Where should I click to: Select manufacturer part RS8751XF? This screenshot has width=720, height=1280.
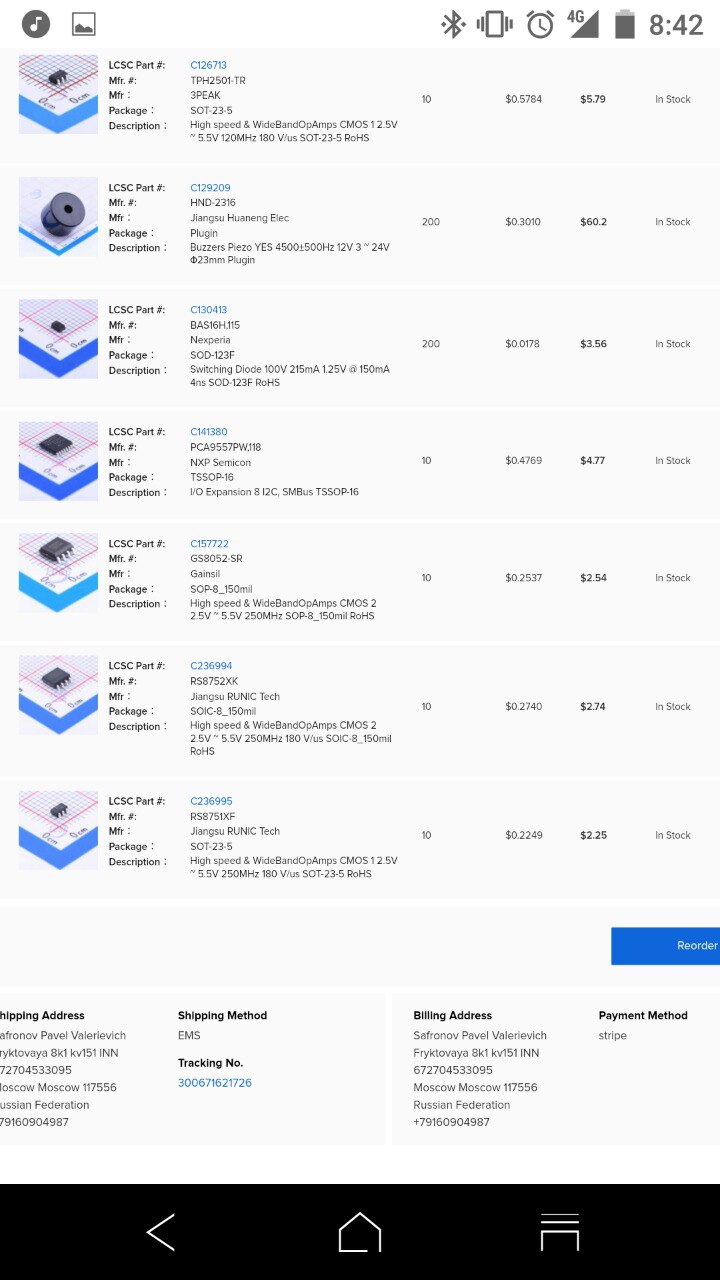pos(213,816)
